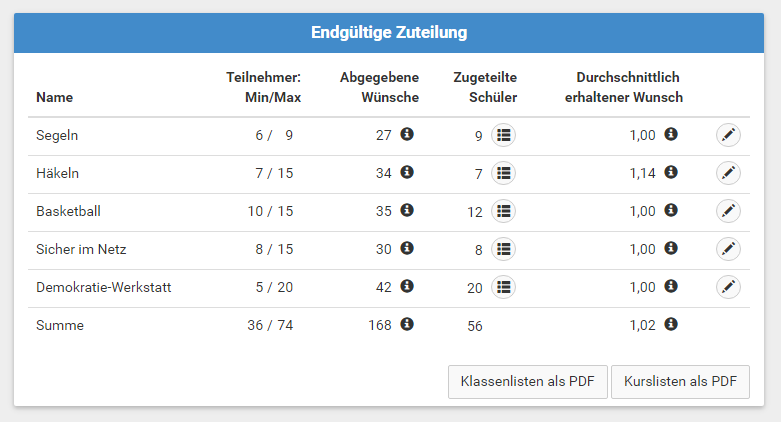Open the student list for Demokratie-Werkstatt
The width and height of the screenshot is (781, 422).
(x=504, y=287)
